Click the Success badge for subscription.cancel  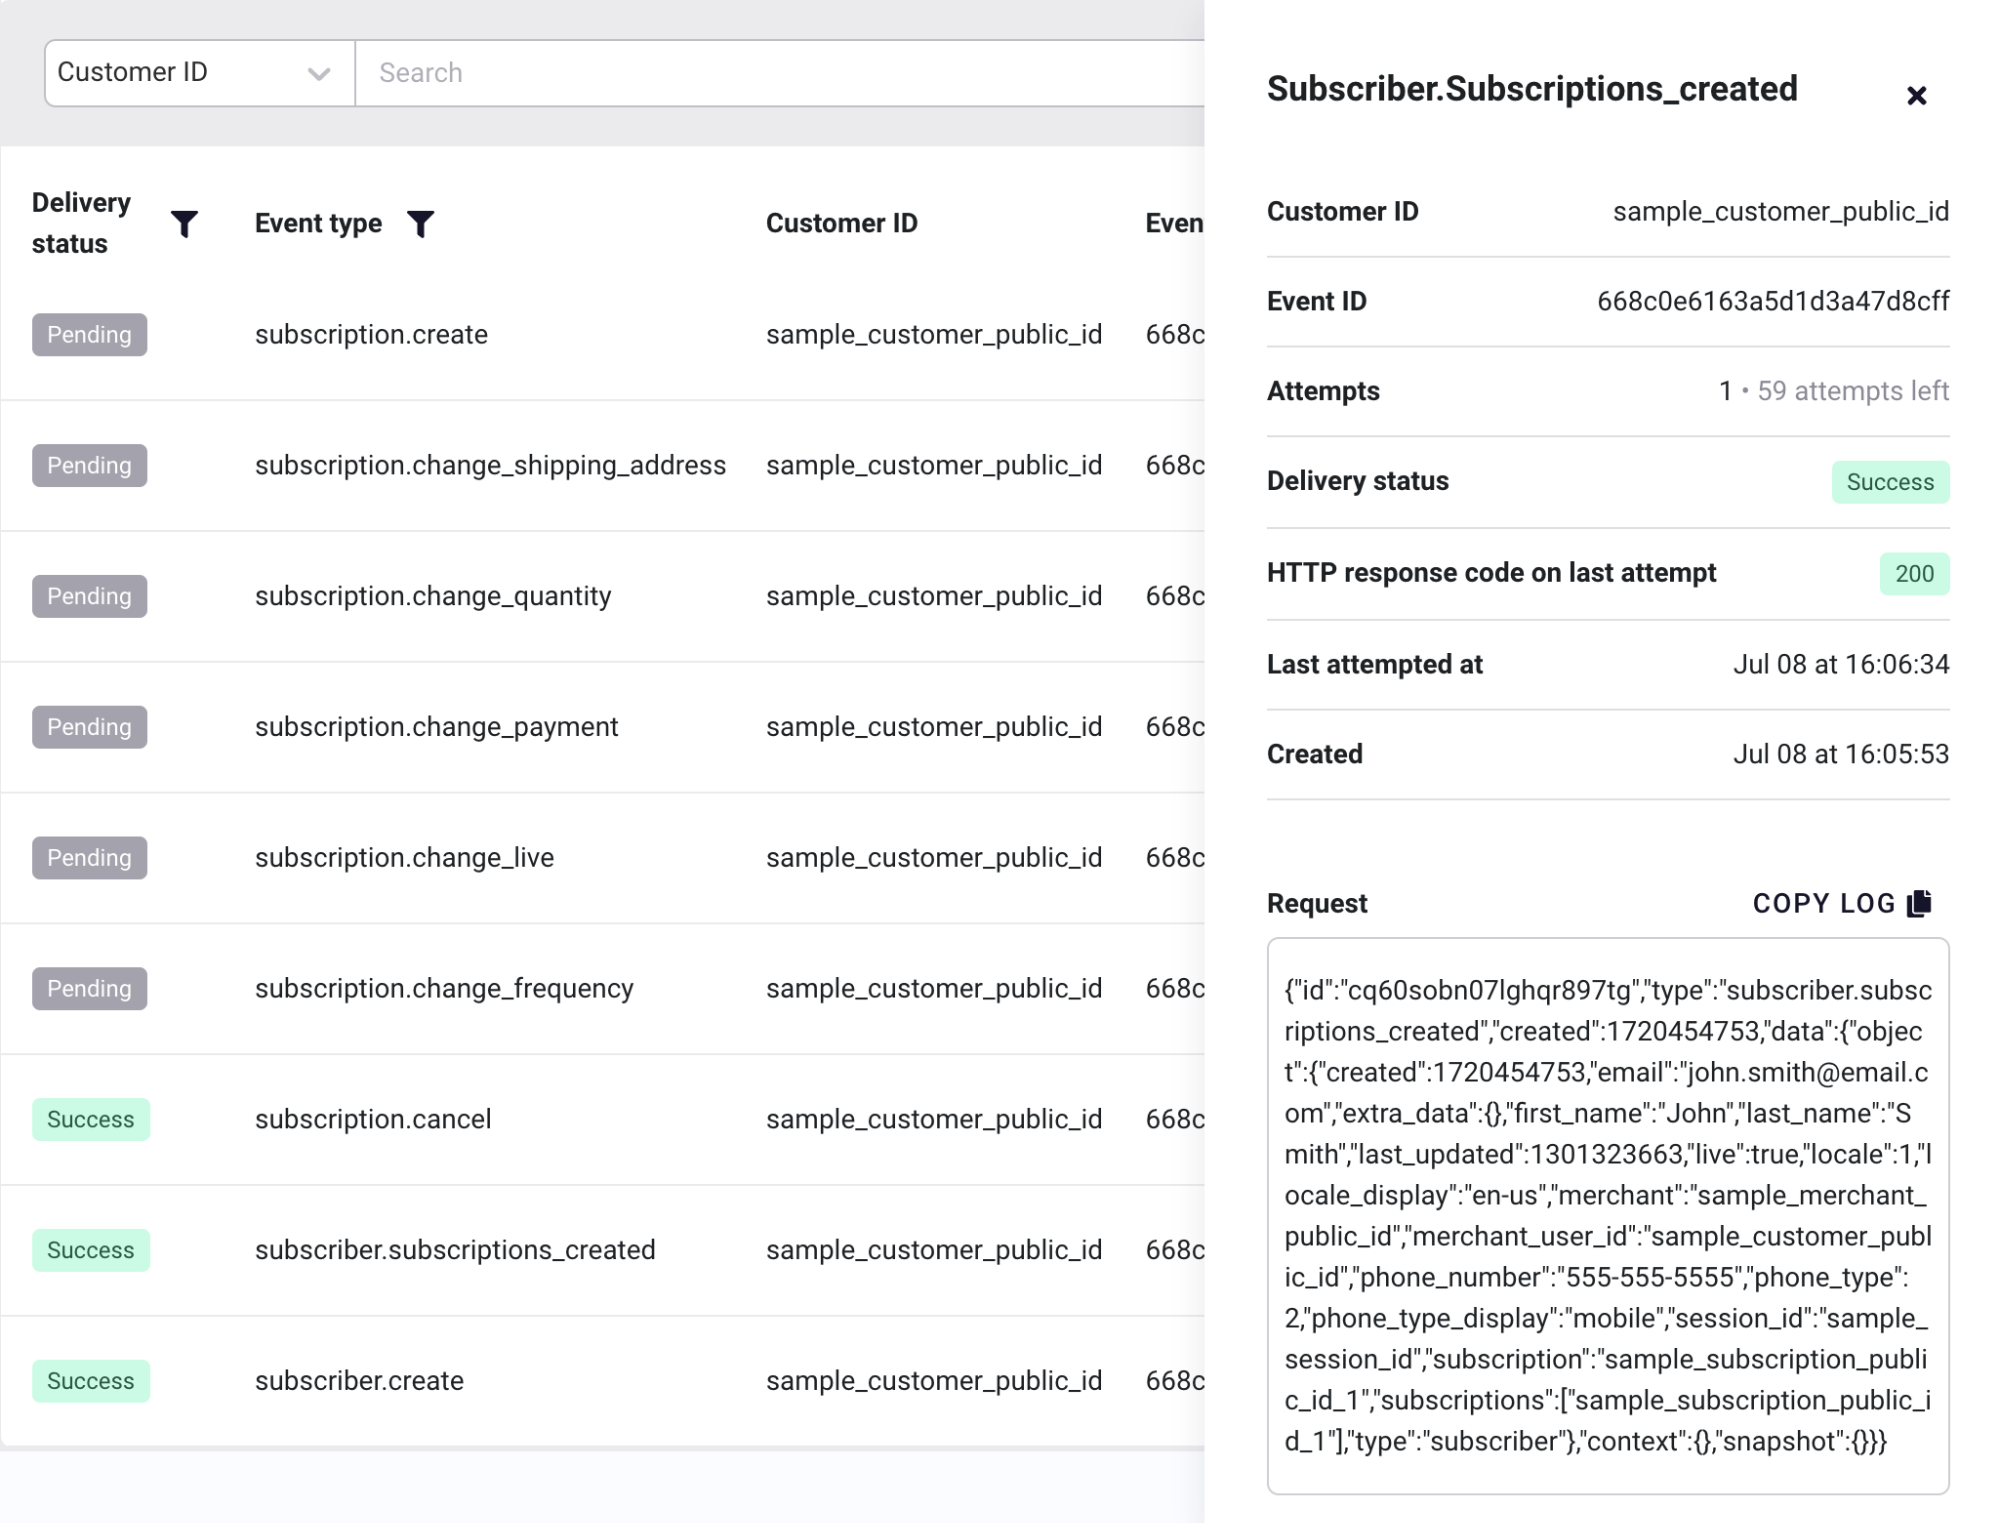(91, 1120)
